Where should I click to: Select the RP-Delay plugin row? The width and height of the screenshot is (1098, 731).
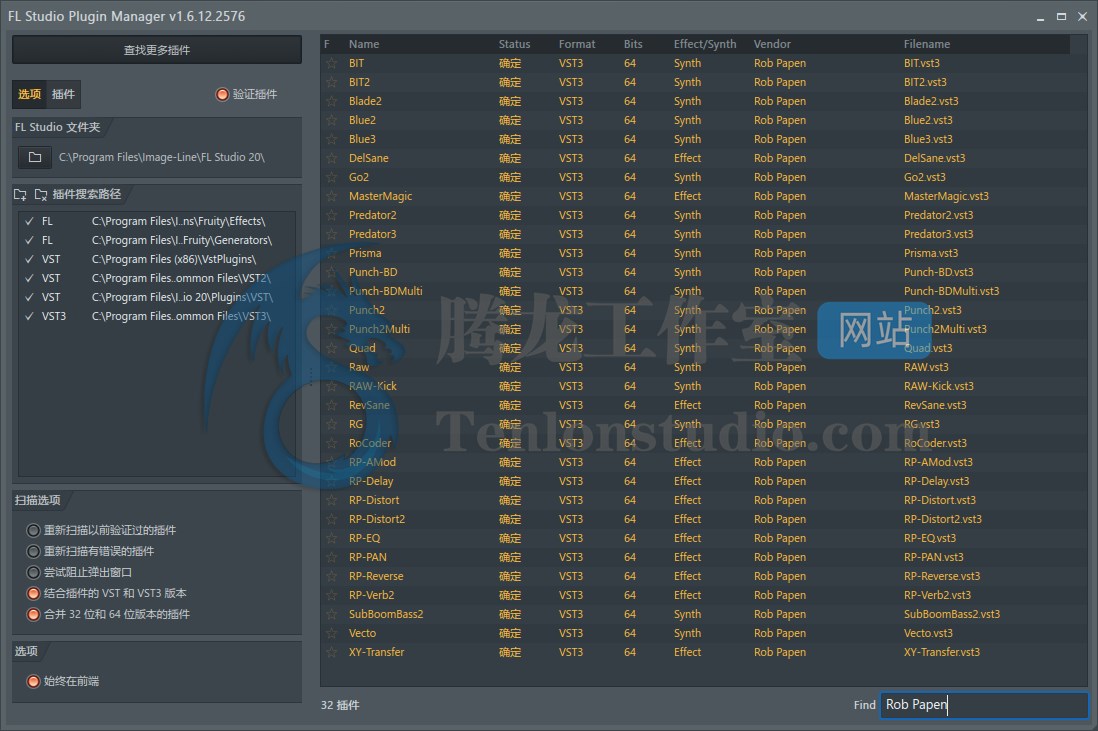coord(702,481)
